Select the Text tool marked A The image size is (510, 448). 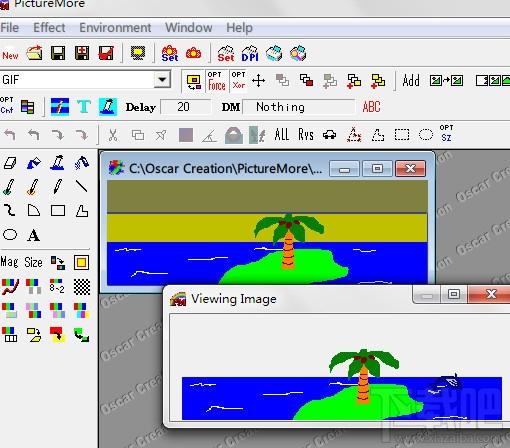click(33, 235)
